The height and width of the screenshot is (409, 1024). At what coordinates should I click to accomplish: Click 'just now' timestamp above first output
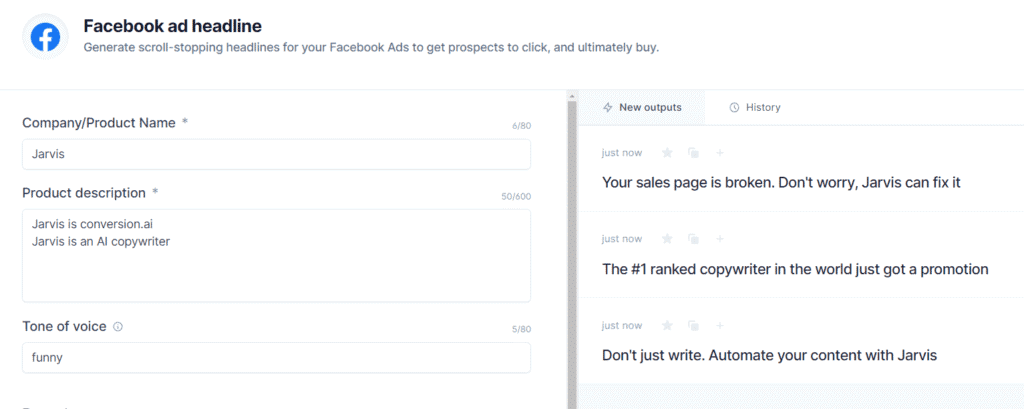click(x=622, y=153)
